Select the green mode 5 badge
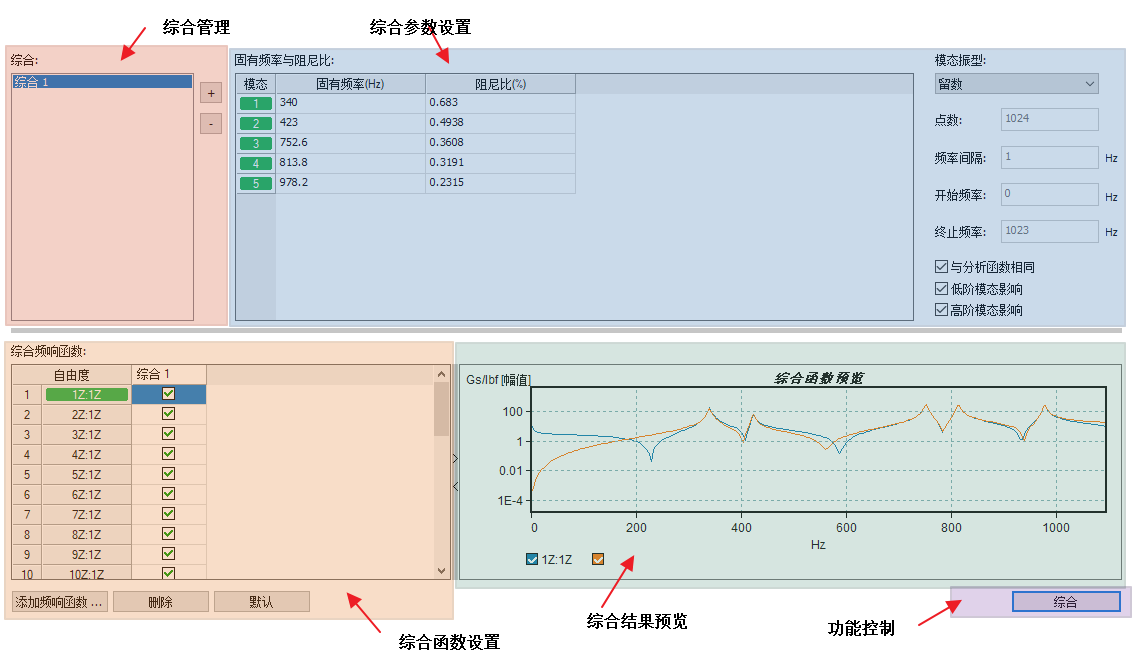 pyautogui.click(x=256, y=183)
